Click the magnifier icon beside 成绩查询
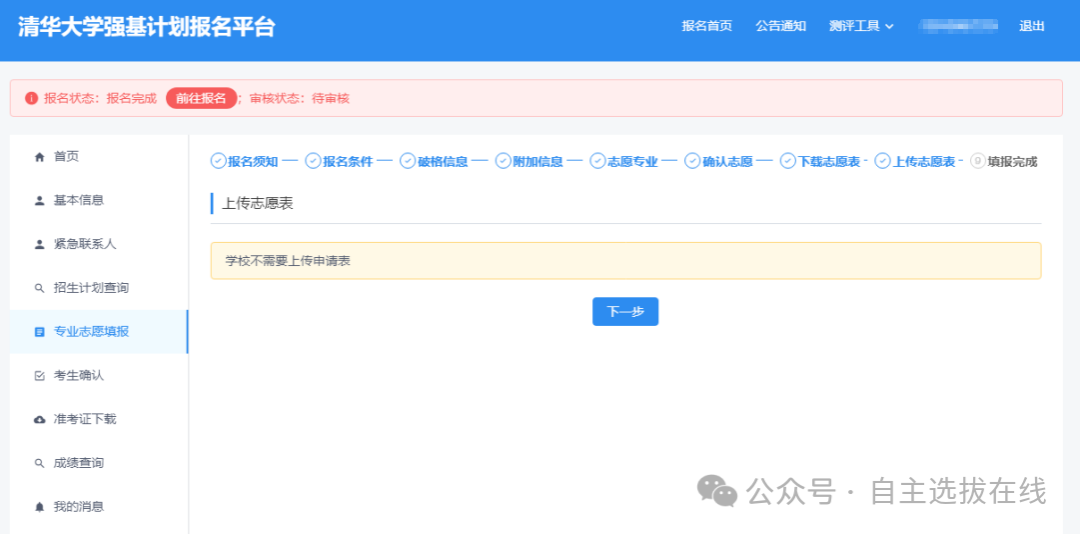Image resolution: width=1080 pixels, height=534 pixels. pos(40,463)
